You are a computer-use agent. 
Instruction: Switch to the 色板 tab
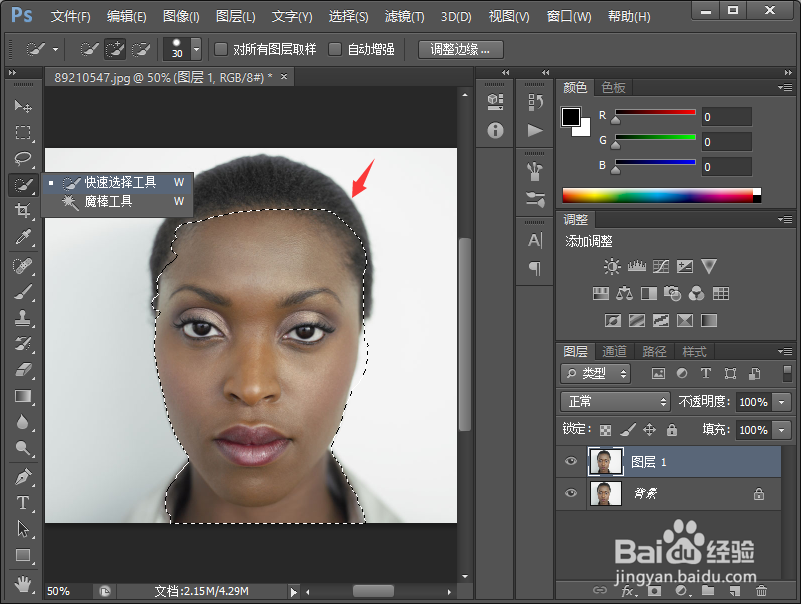click(x=613, y=87)
